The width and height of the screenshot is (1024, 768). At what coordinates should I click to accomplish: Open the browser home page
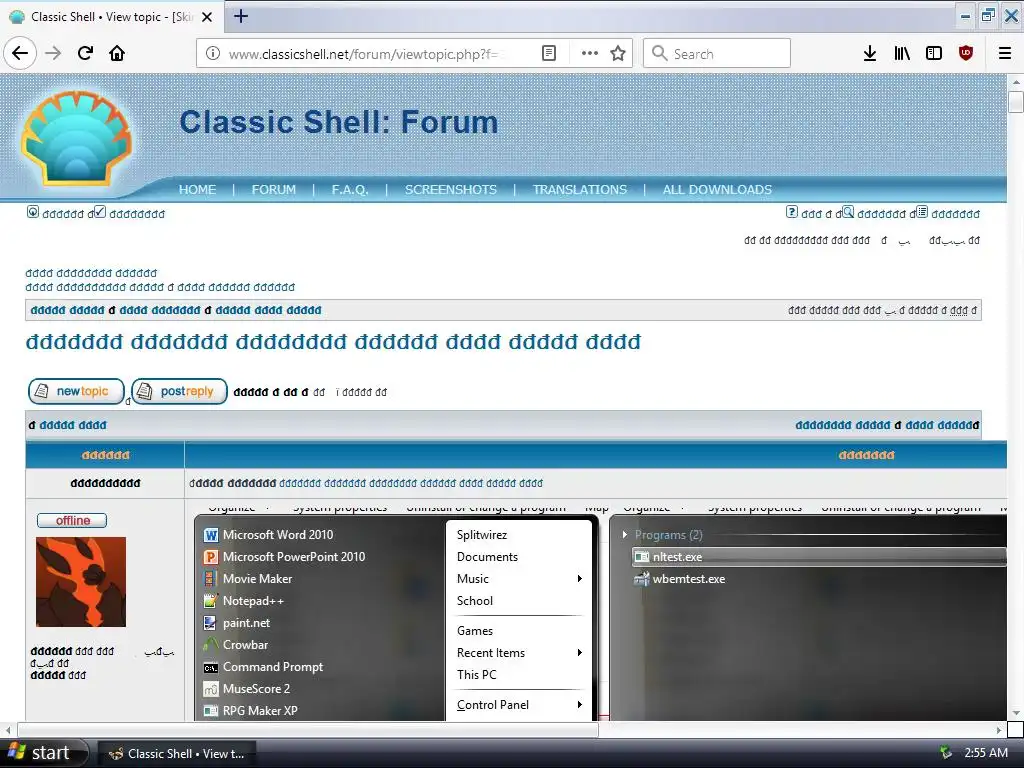tap(117, 53)
